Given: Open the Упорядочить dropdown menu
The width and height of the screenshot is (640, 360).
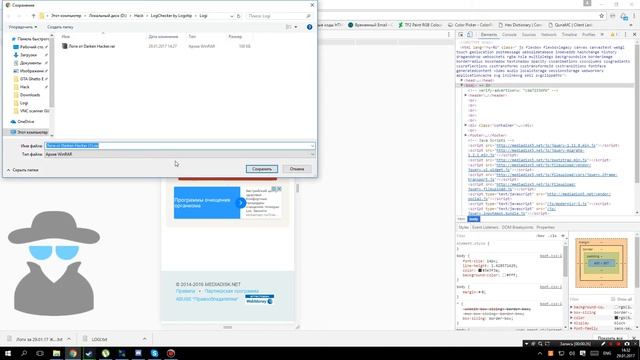Looking at the screenshot, I should coord(23,27).
